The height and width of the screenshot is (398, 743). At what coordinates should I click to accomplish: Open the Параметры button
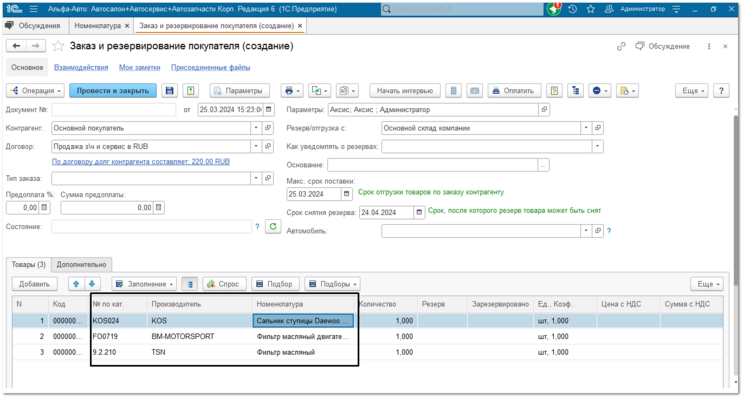pyautogui.click(x=240, y=90)
